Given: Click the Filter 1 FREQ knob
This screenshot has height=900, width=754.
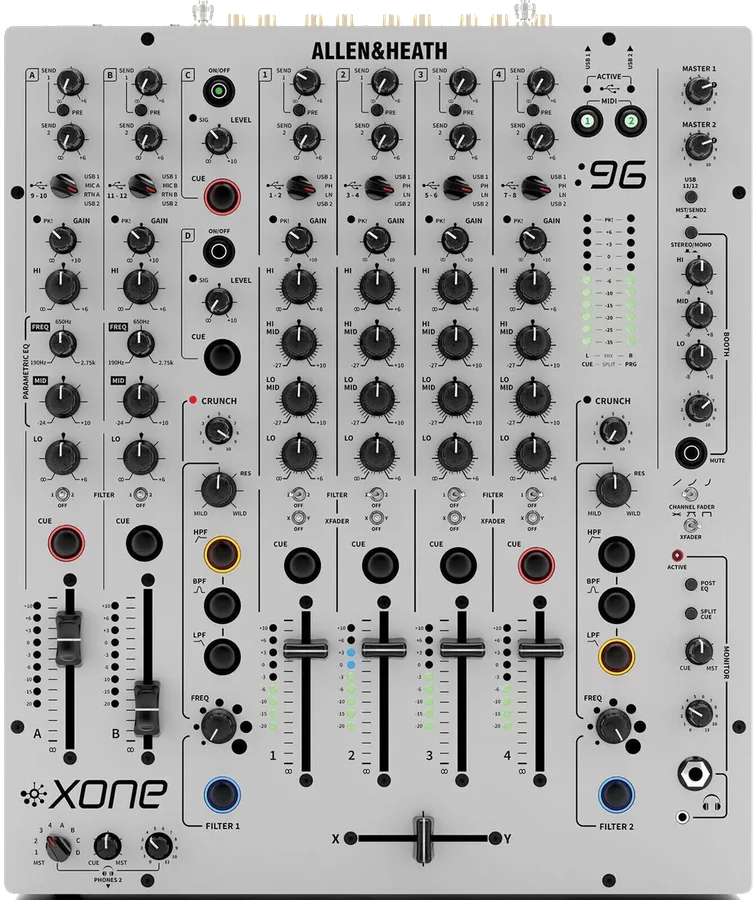Looking at the screenshot, I should pos(219,725).
